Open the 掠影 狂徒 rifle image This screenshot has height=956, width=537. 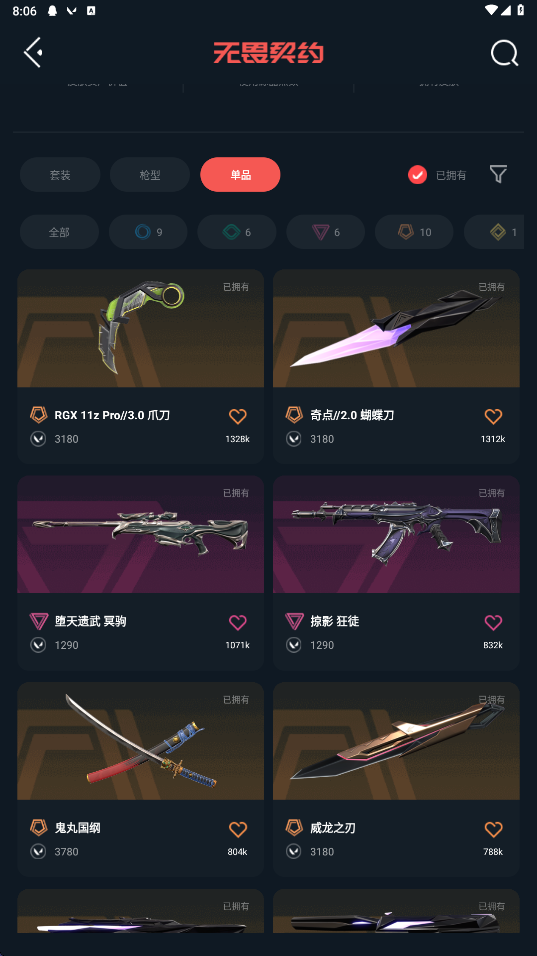click(x=396, y=535)
